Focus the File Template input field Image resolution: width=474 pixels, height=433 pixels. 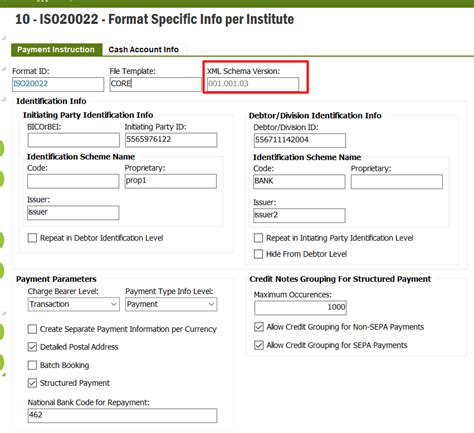click(155, 84)
